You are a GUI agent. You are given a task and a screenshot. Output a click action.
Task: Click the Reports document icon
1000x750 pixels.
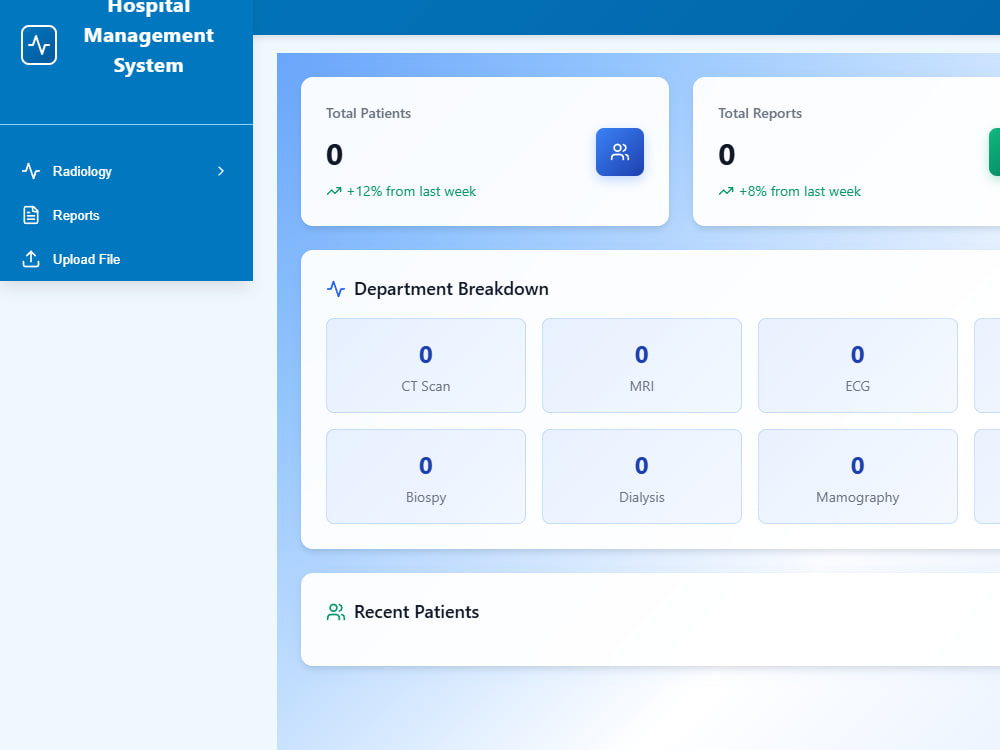[x=31, y=215]
